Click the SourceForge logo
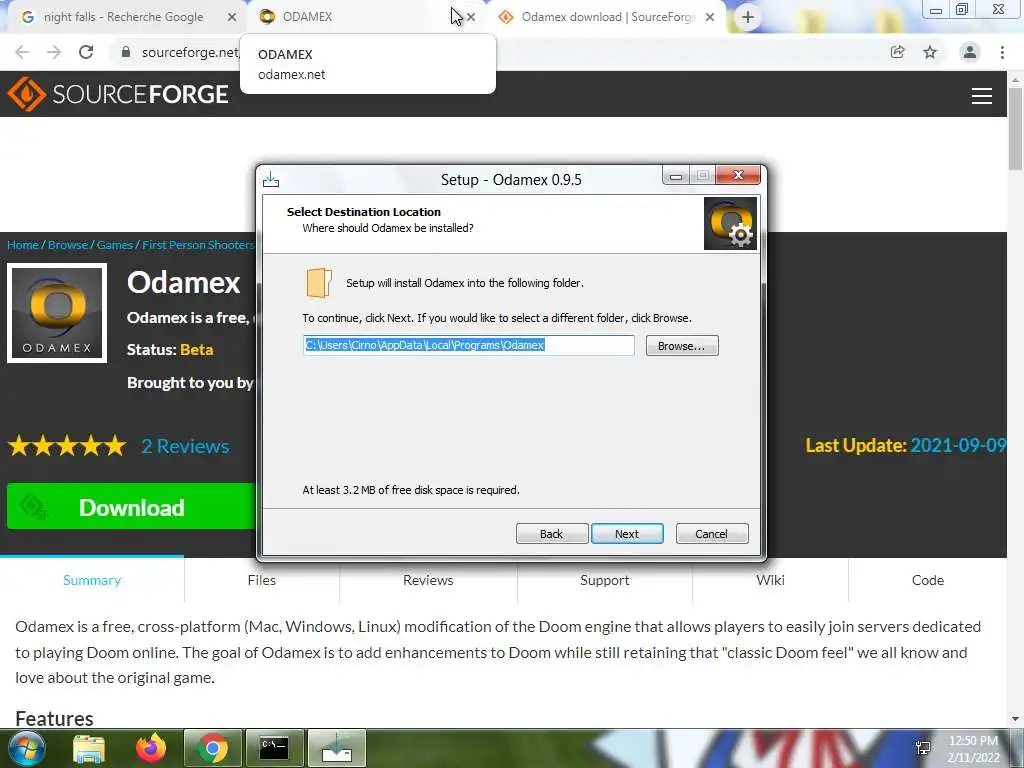 [118, 94]
